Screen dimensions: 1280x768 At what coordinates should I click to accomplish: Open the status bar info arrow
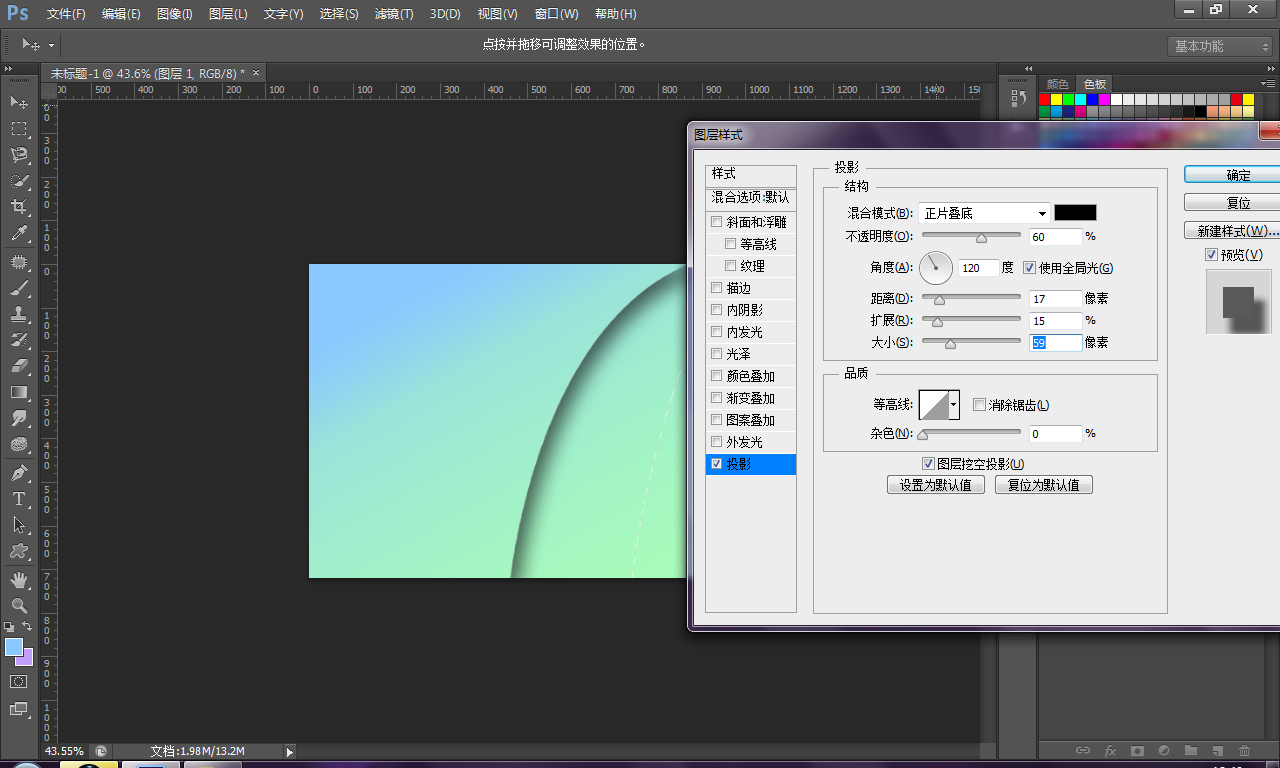coord(290,752)
